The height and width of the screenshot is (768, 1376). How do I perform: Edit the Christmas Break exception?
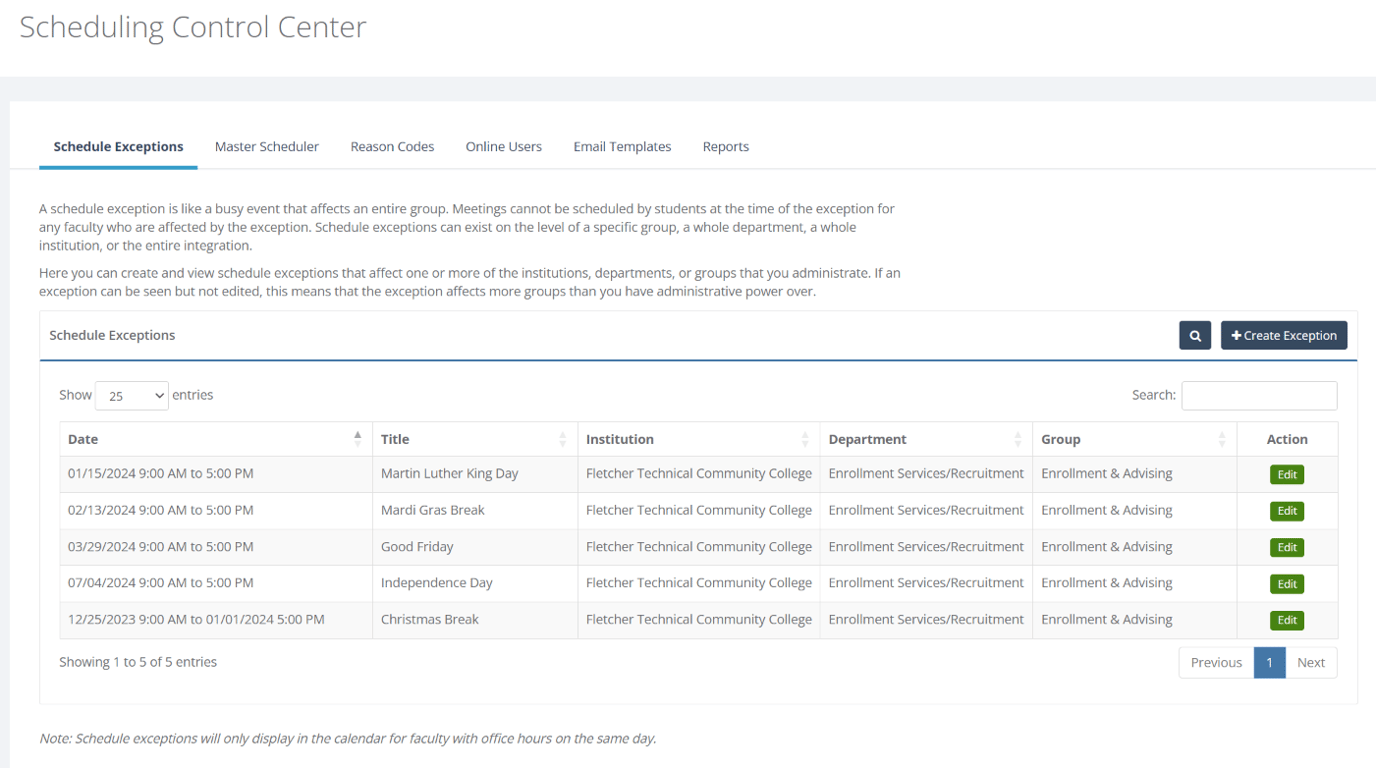click(1287, 619)
